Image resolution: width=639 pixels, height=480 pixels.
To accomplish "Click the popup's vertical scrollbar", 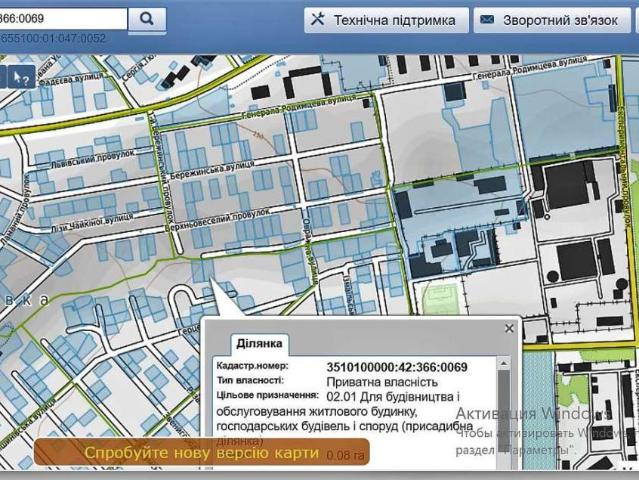I will (x=503, y=400).
